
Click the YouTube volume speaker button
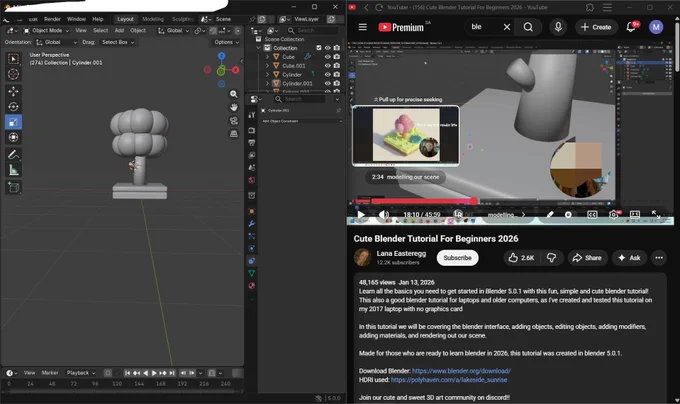tap(383, 215)
